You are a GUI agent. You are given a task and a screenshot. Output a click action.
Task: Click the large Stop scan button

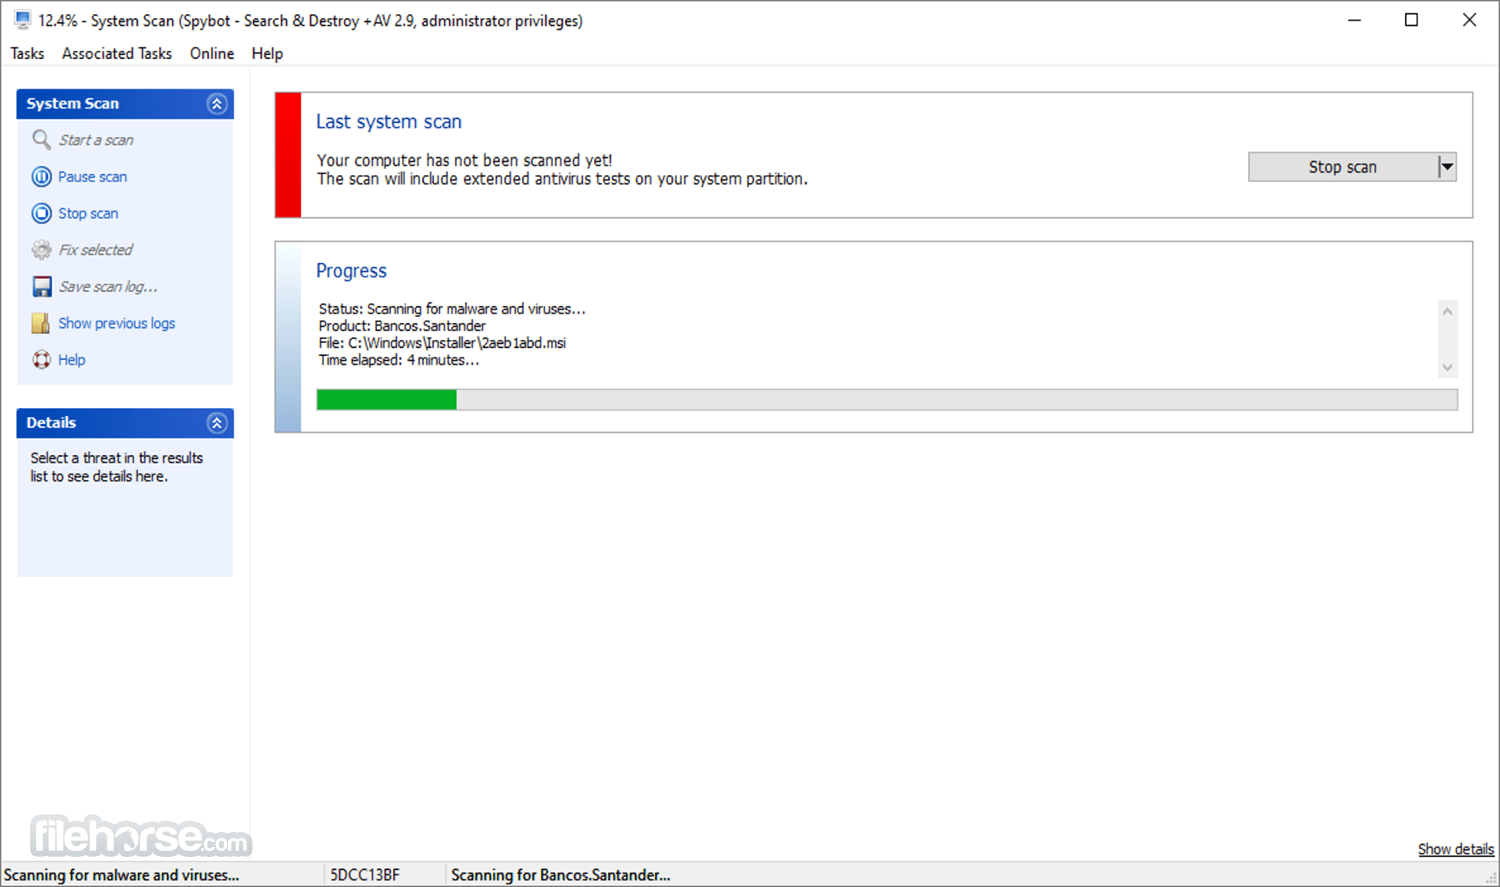tap(1342, 167)
